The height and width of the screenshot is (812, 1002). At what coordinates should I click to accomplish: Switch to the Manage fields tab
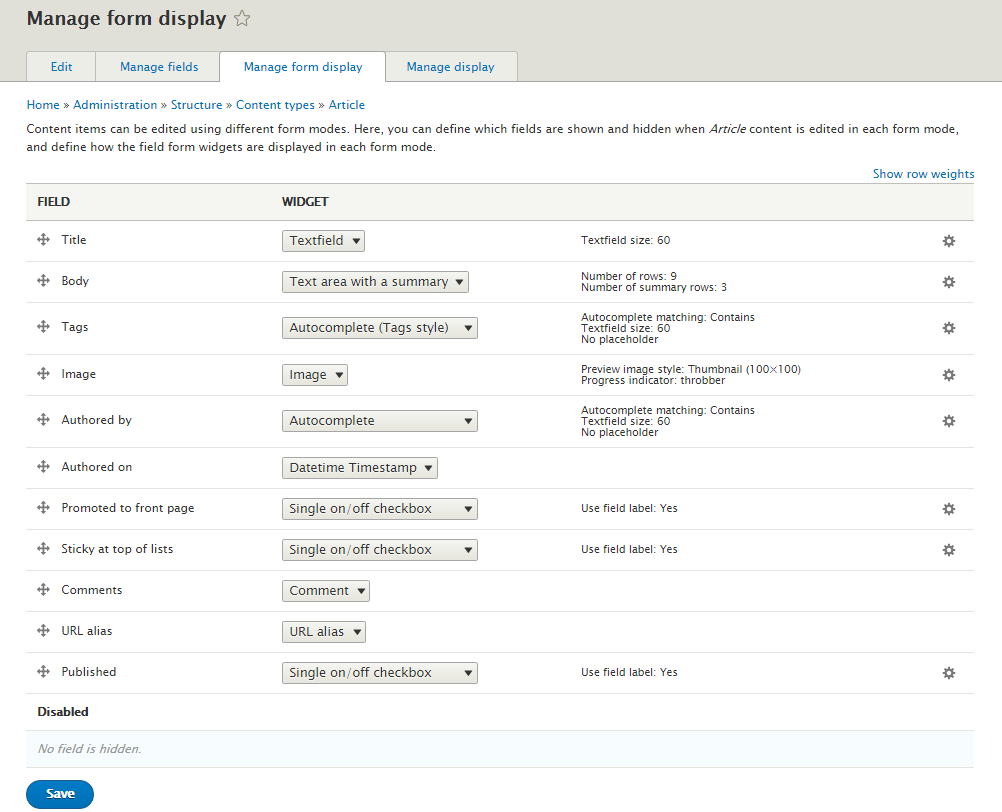[159, 67]
